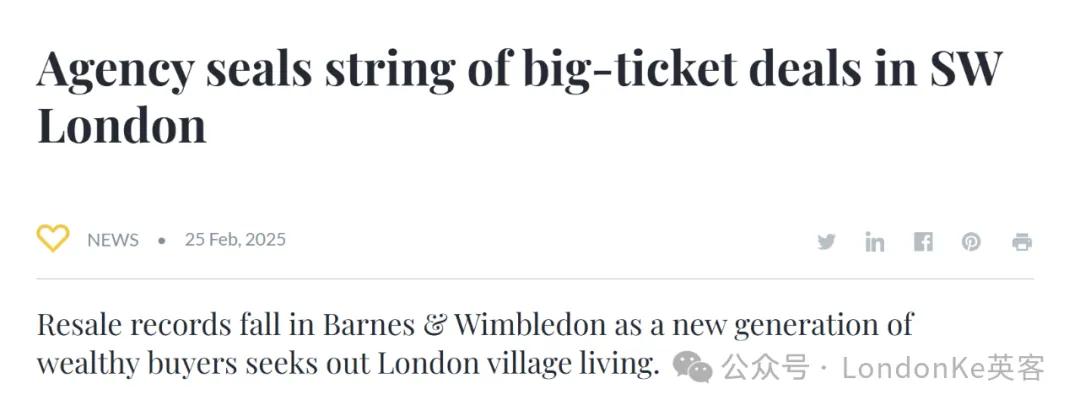This screenshot has width=1080, height=411.
Task: Click the word Wimbledon in summary
Action: click(x=530, y=324)
